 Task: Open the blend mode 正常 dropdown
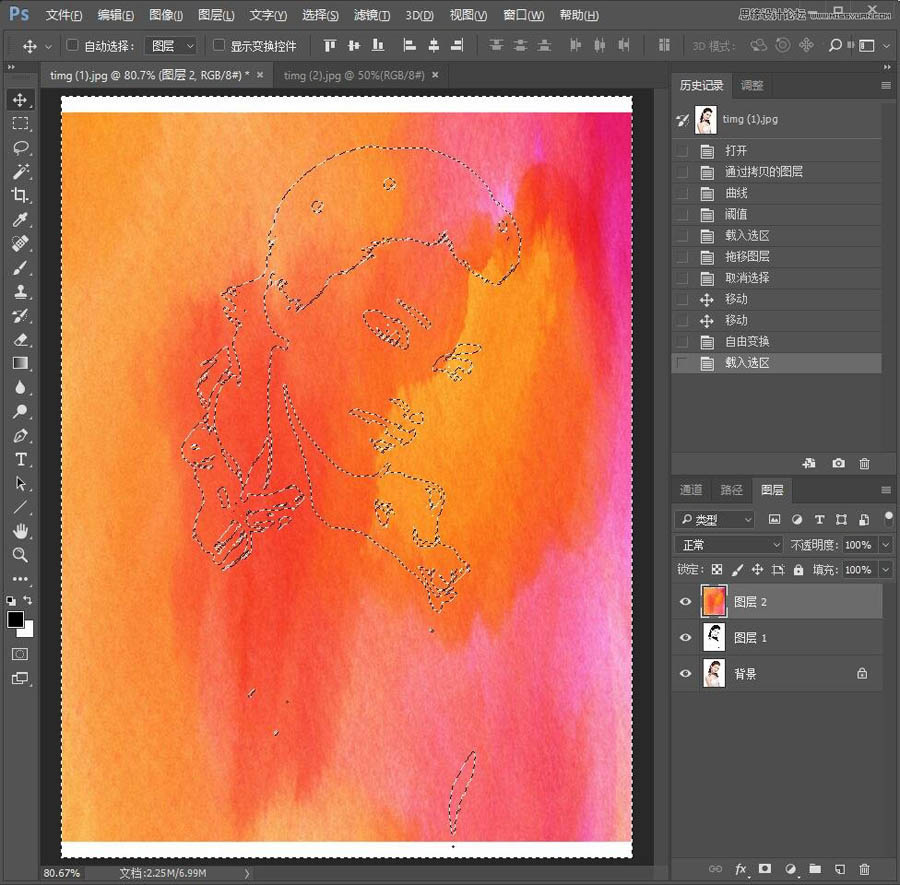coord(729,545)
